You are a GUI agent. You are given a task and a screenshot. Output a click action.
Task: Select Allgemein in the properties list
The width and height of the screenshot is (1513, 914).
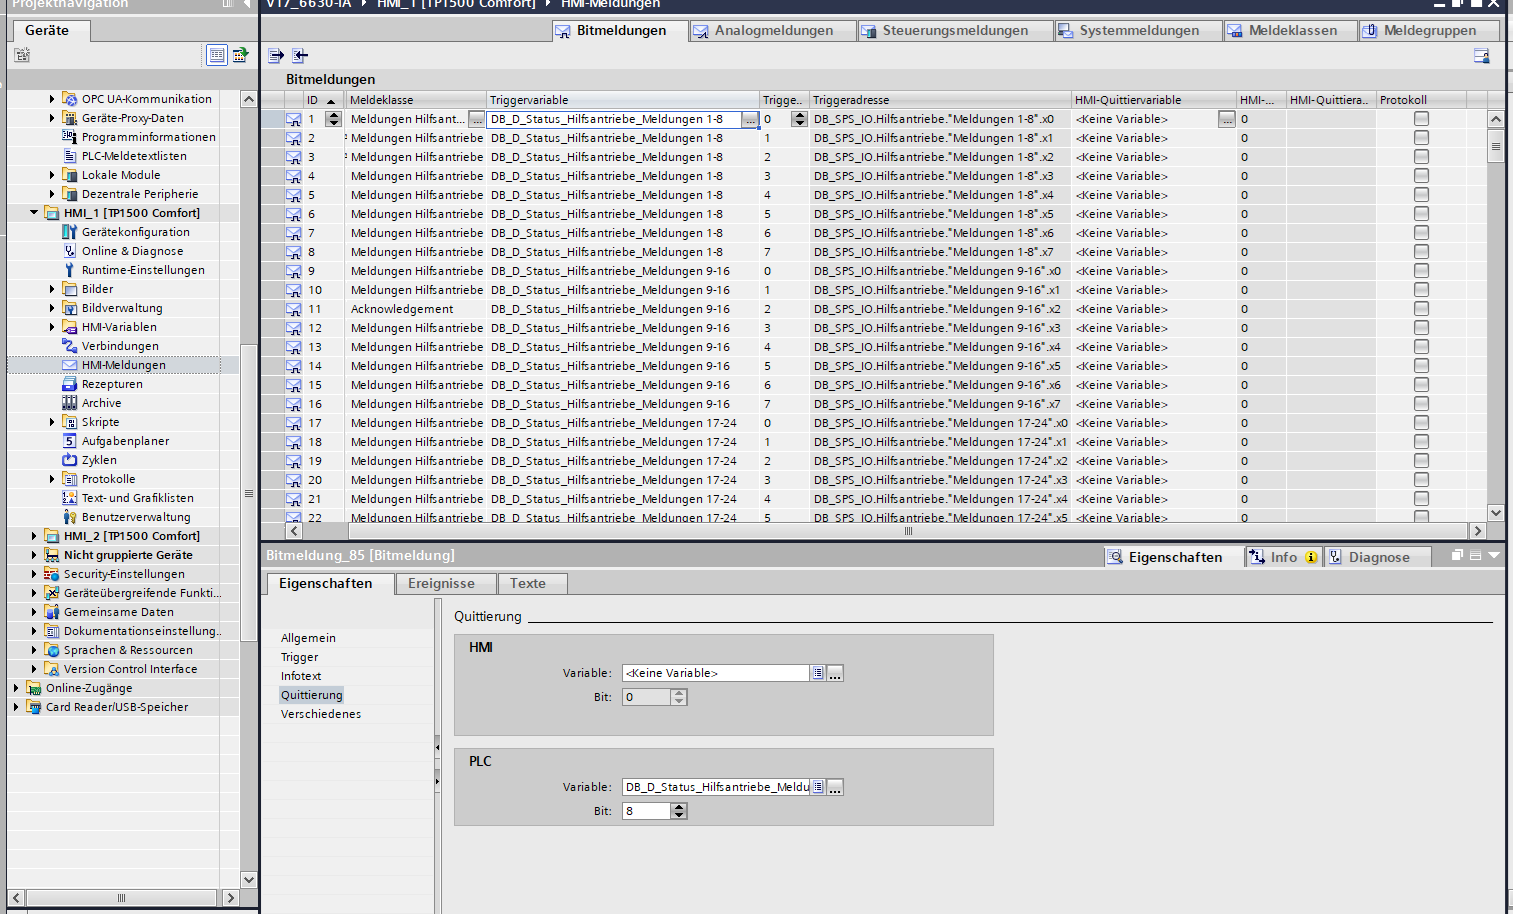[308, 638]
